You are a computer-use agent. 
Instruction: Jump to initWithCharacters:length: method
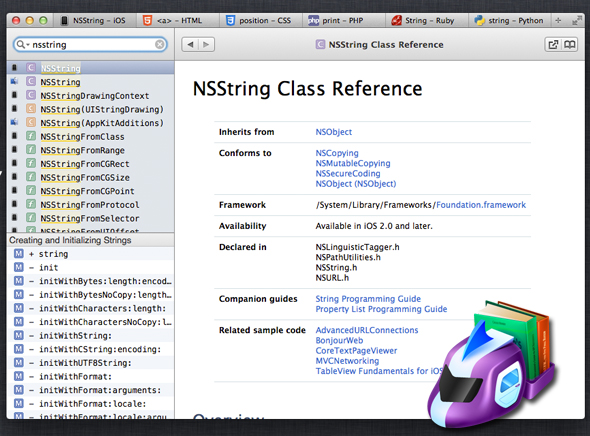90,308
